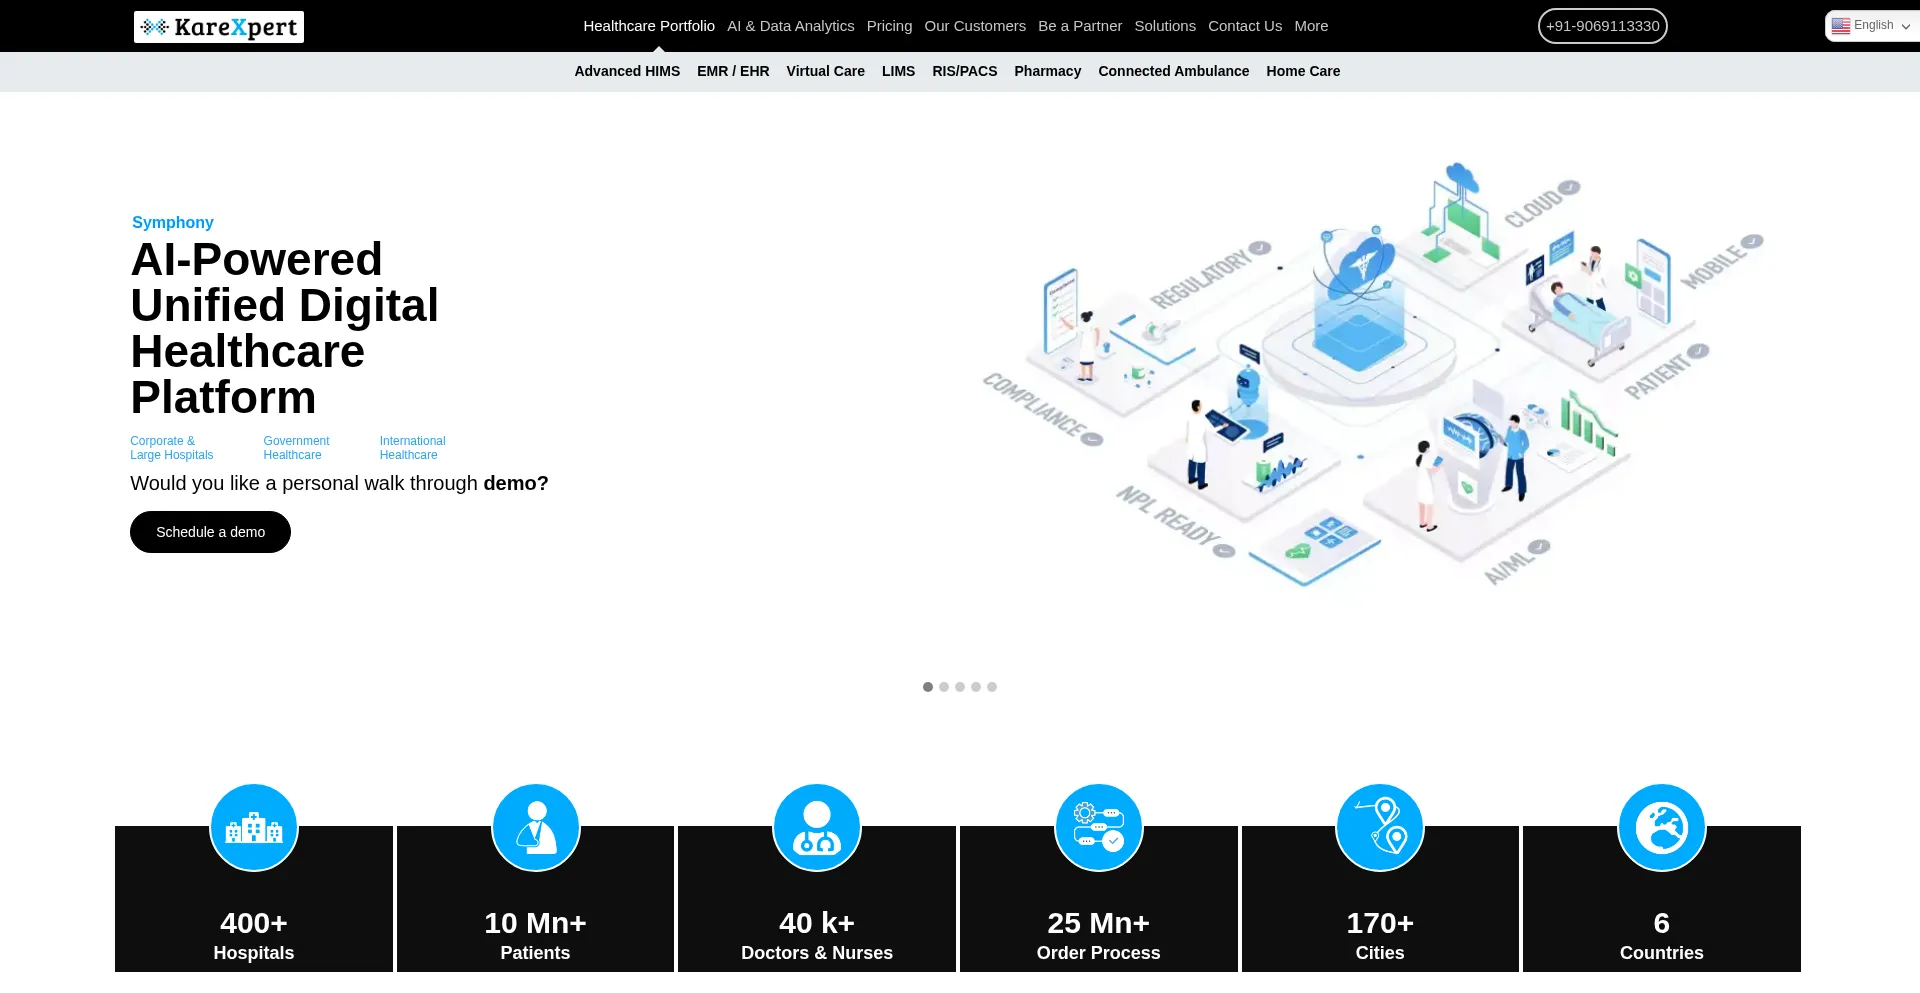Open the Corporate & Large Hospitals link
The height and width of the screenshot is (993, 1920).
[x=172, y=448]
